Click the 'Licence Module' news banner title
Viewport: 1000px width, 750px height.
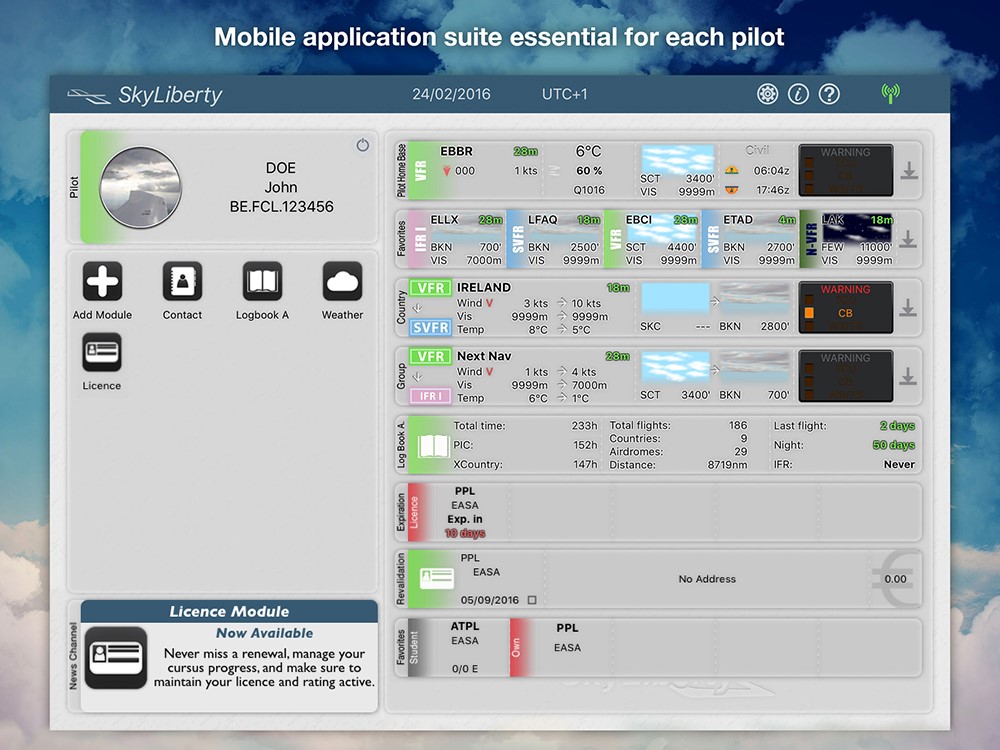[x=229, y=612]
